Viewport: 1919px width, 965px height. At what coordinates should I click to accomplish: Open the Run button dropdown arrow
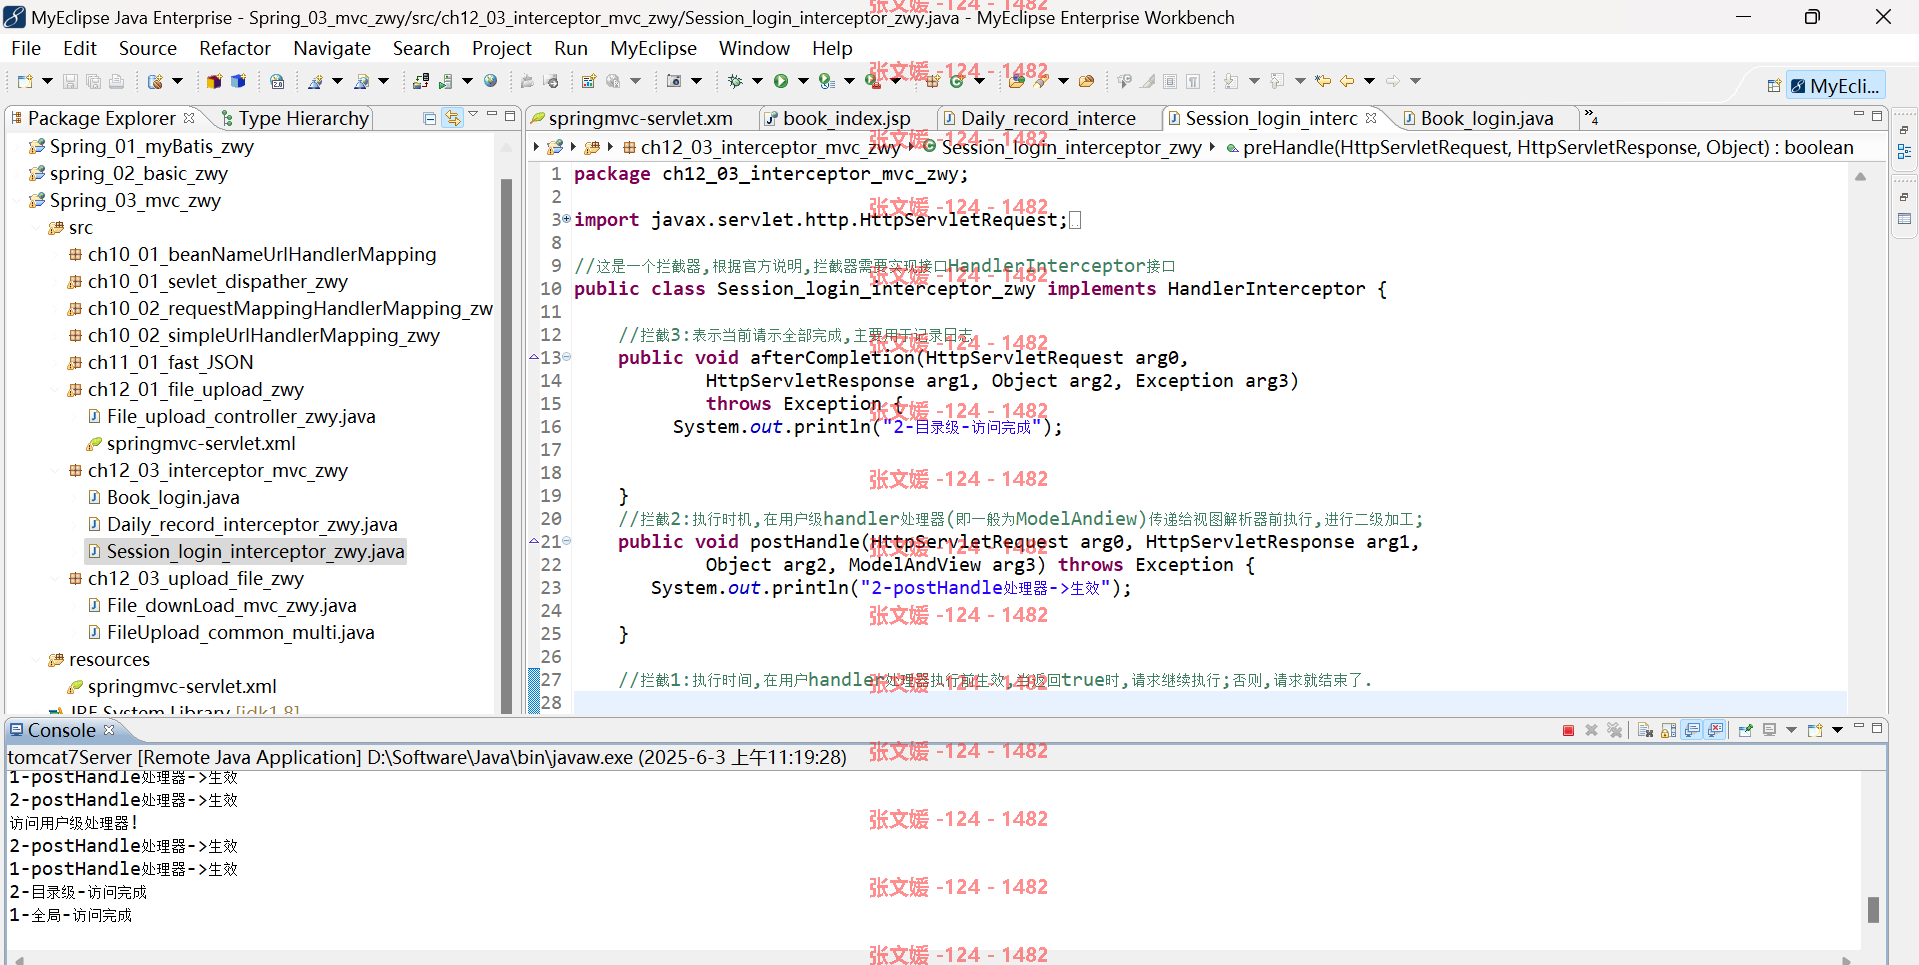(x=803, y=81)
